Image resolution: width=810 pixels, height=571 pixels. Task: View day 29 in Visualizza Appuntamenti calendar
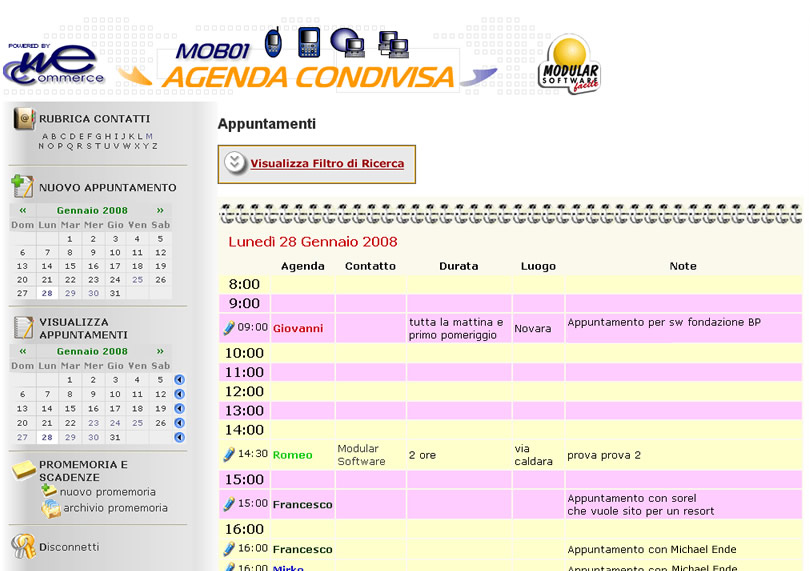click(x=70, y=437)
